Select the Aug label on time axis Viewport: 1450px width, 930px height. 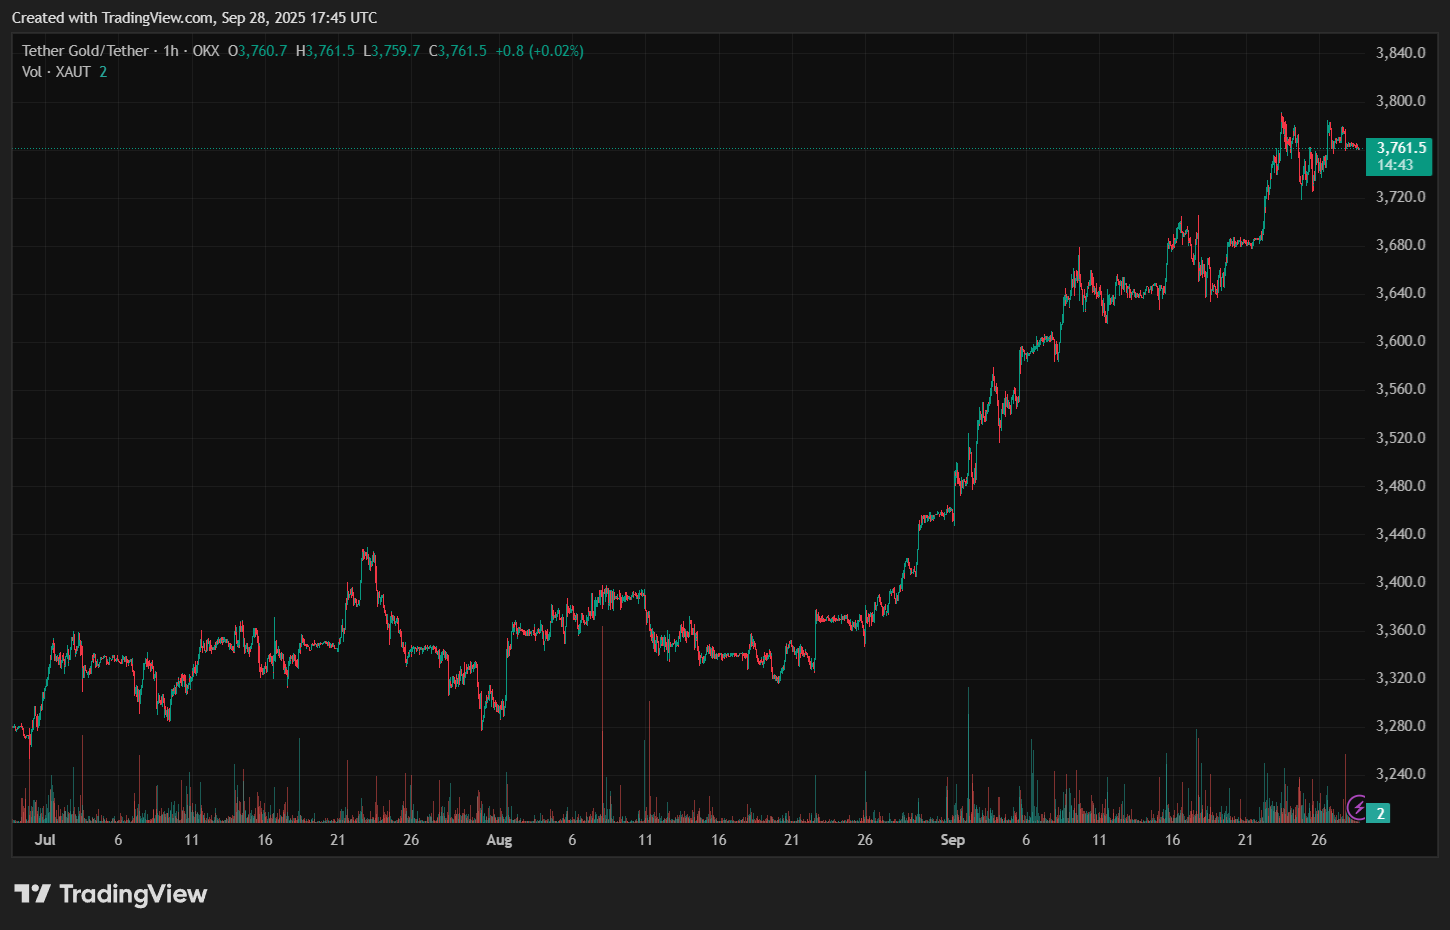click(x=499, y=840)
